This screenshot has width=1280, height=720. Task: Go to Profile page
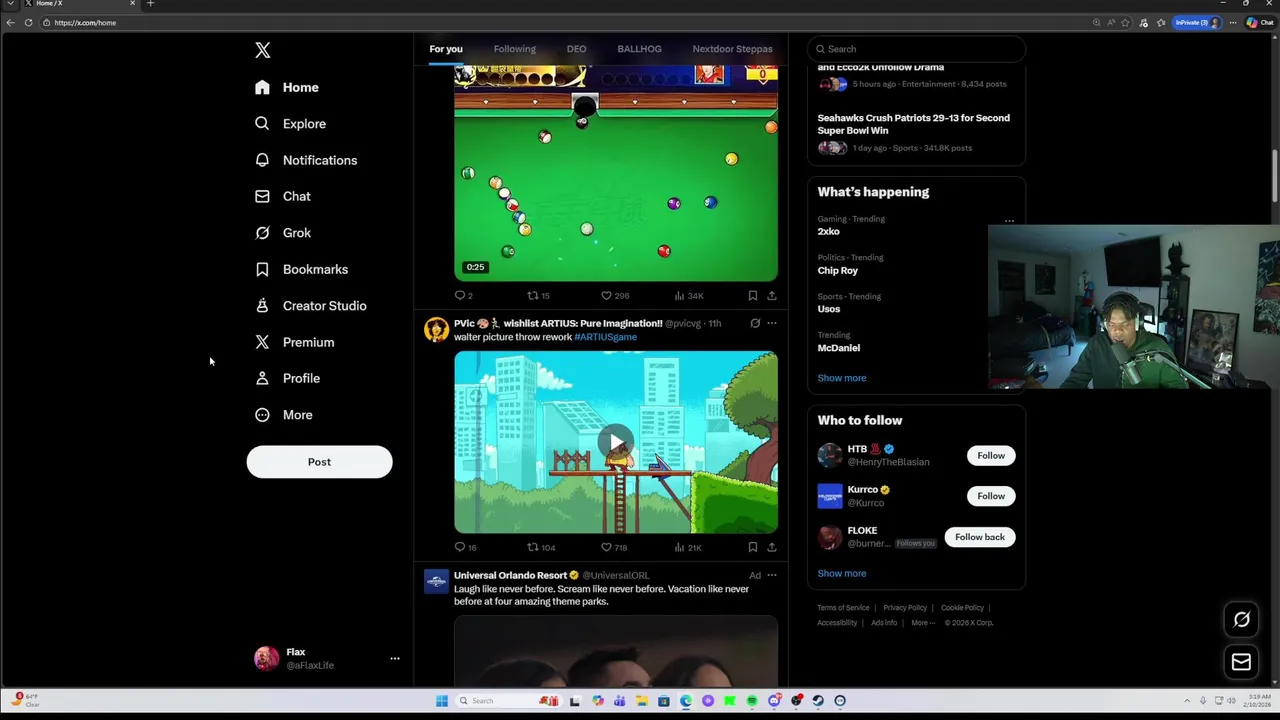[287, 378]
